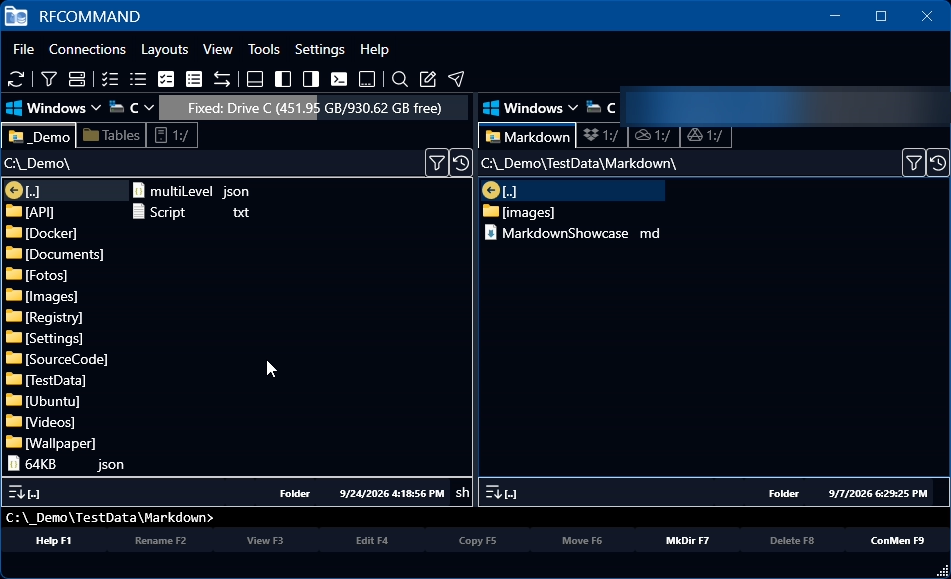Click the right panel history icon
The width and height of the screenshot is (951, 579).
pyautogui.click(x=938, y=163)
